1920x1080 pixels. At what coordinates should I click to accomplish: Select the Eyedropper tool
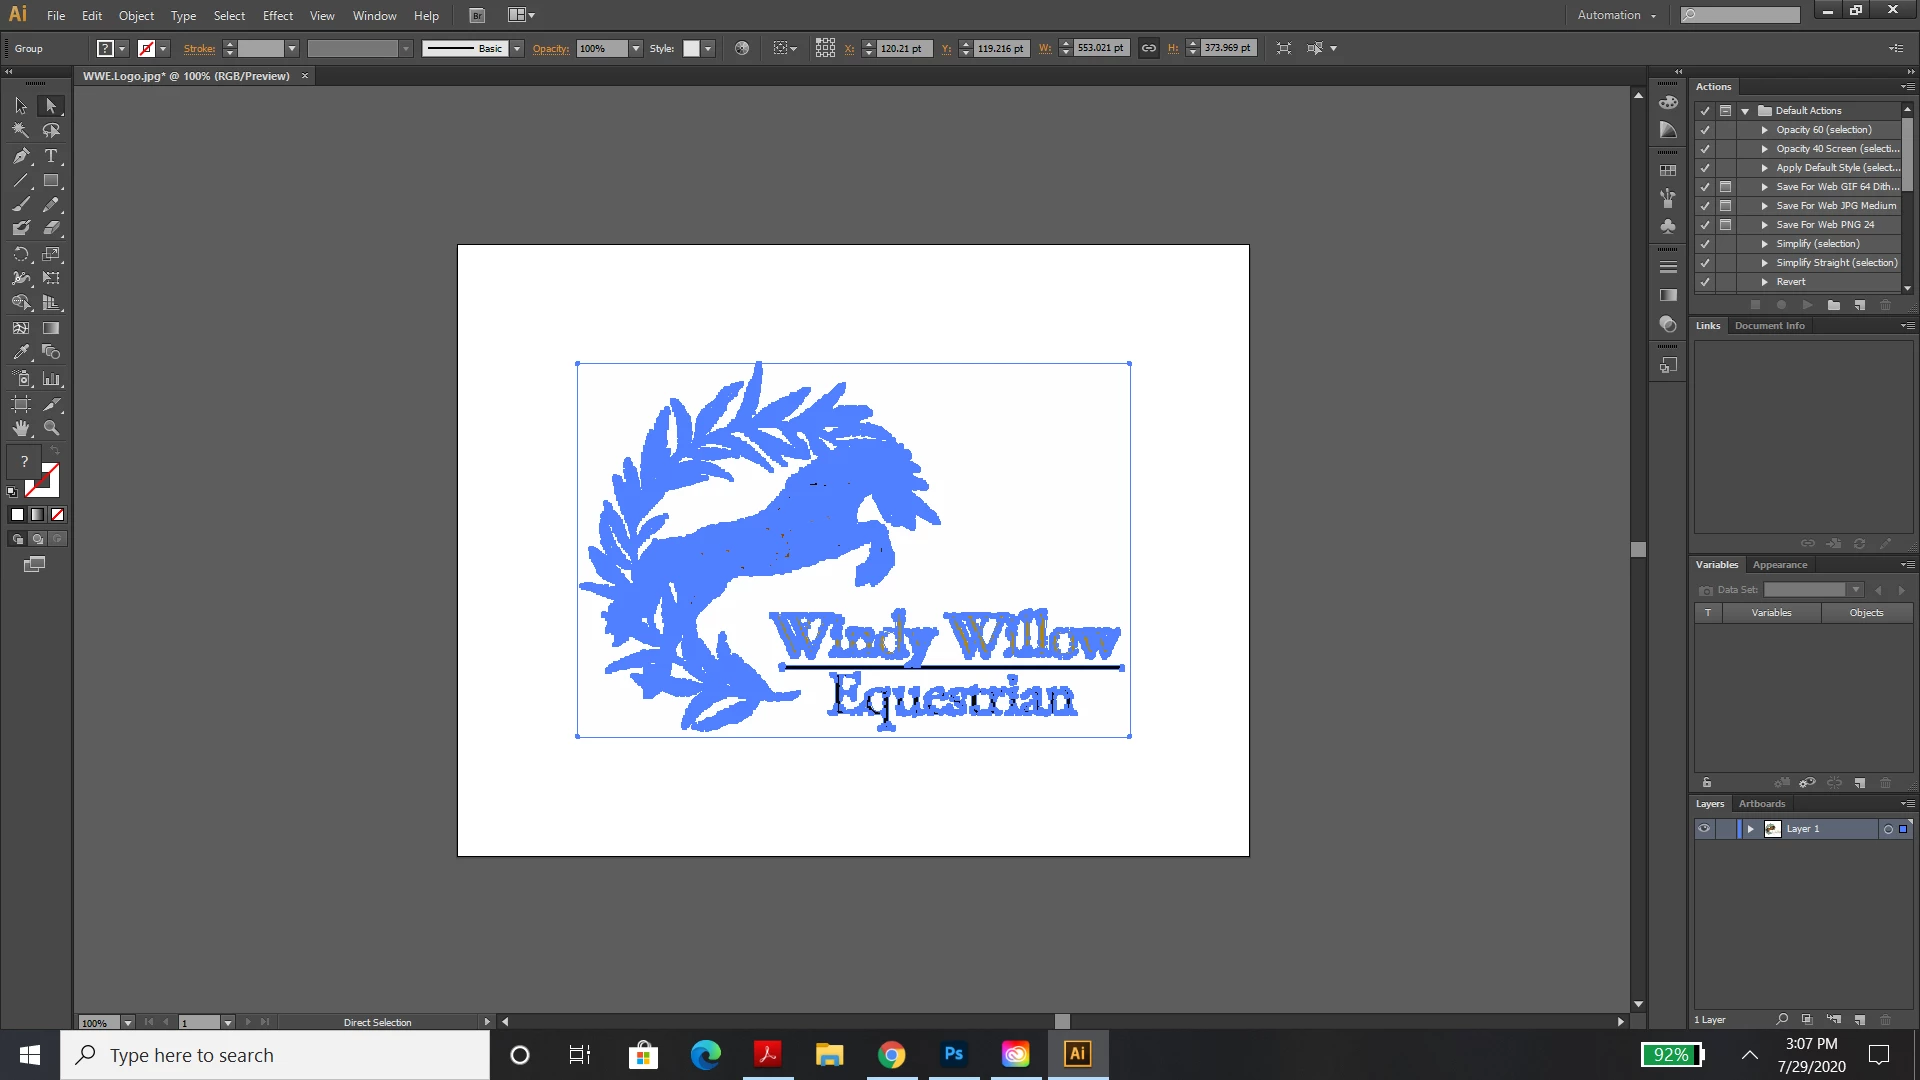click(x=21, y=353)
